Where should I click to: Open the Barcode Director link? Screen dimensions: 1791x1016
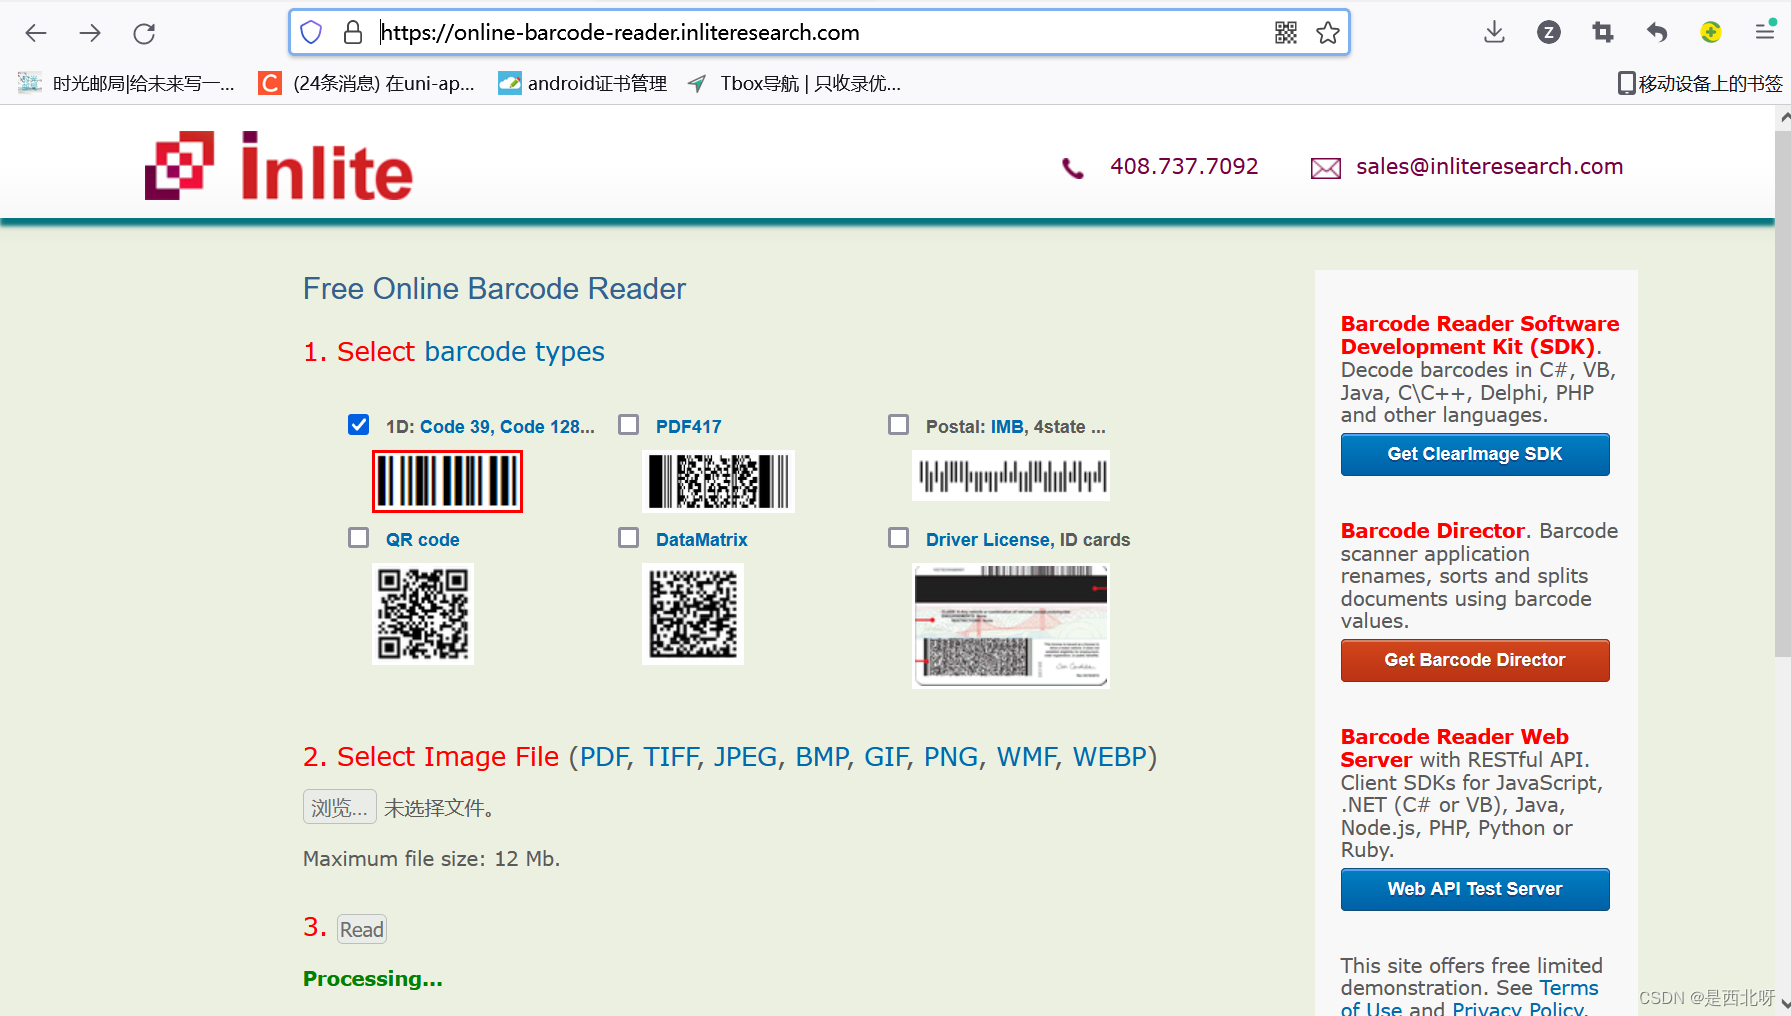pos(1433,531)
